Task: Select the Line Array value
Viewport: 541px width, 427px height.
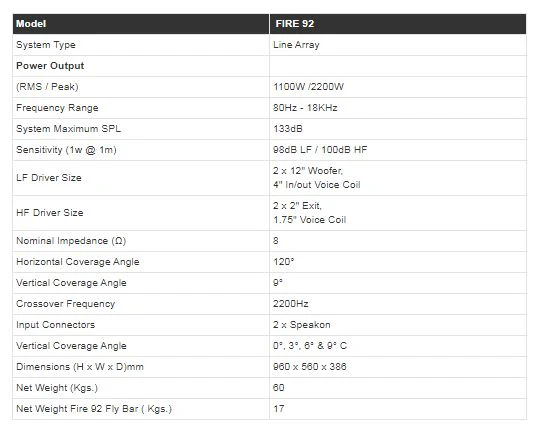Action: coord(296,45)
